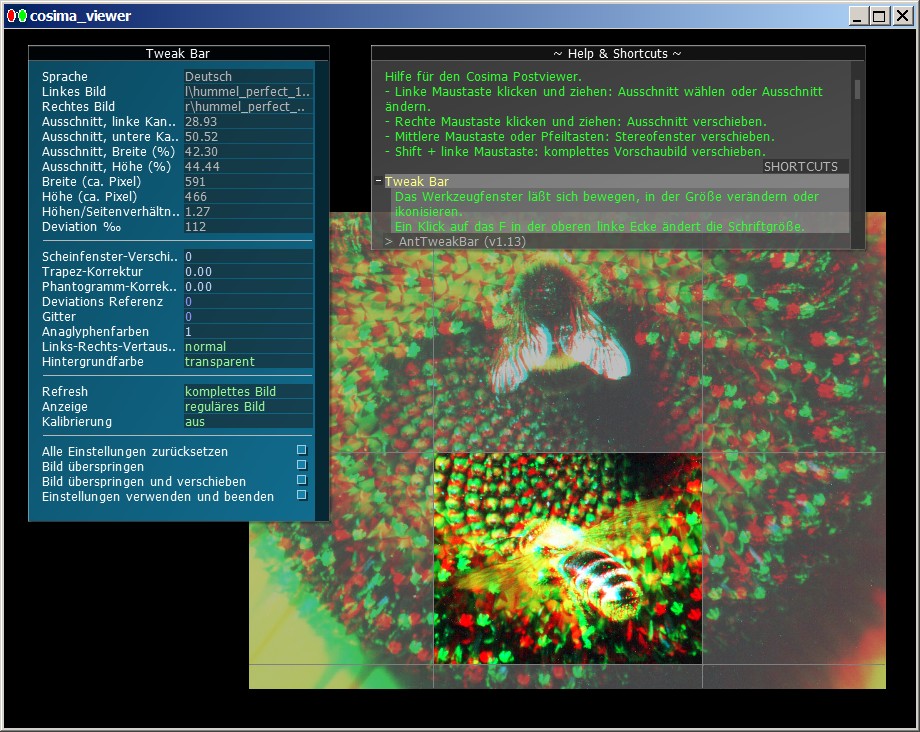Expand the AntTweakBar (v1.13) entry
The width and height of the screenshot is (920, 732).
pos(389,242)
